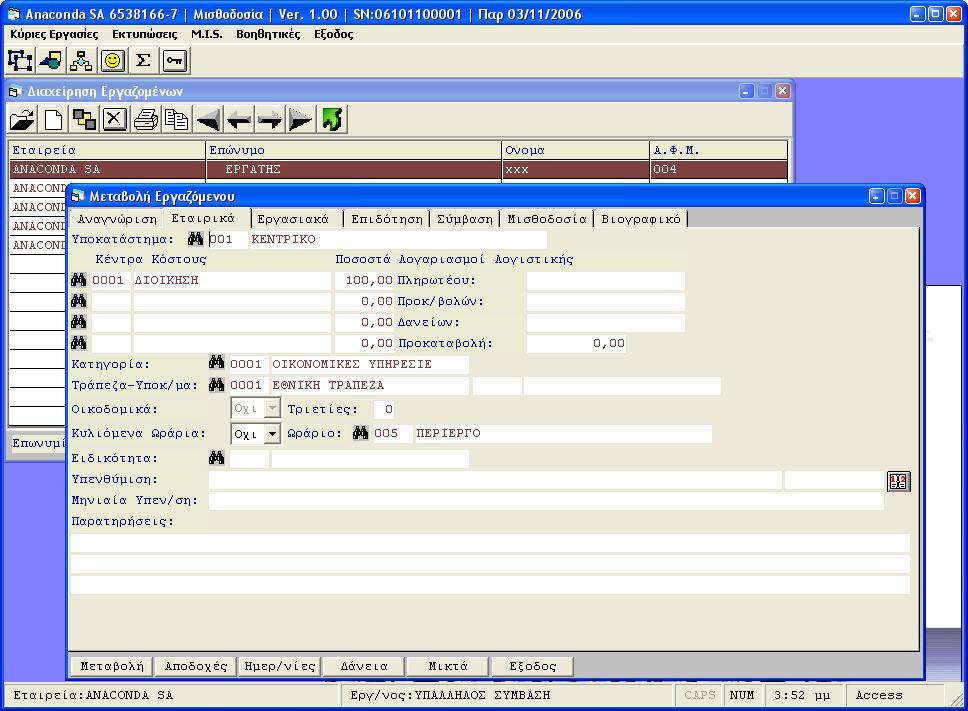Click the Sigma totals toolbar icon

144,61
